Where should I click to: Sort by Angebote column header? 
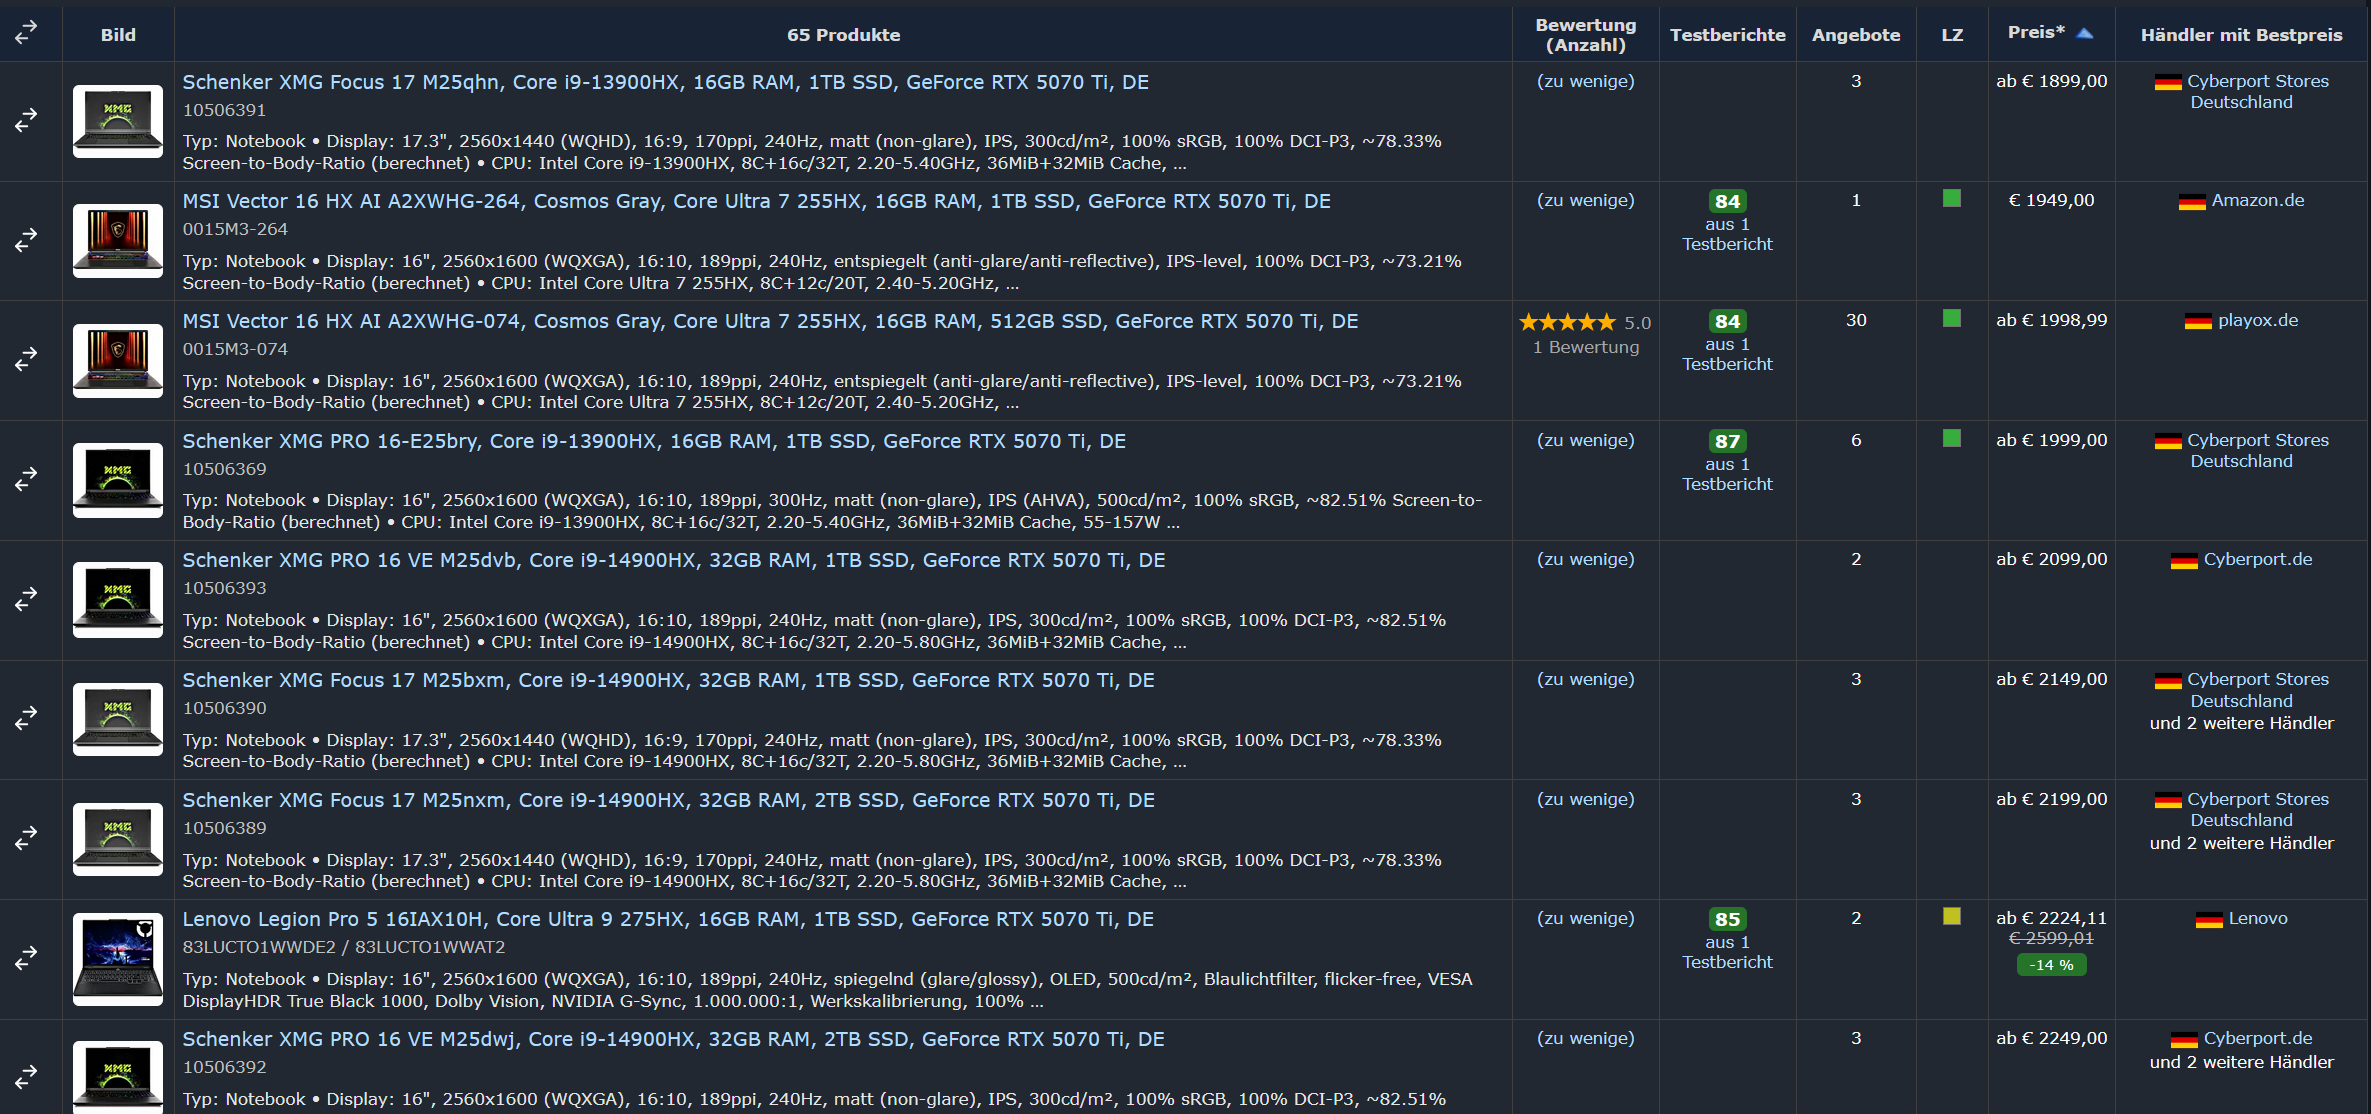click(1855, 35)
